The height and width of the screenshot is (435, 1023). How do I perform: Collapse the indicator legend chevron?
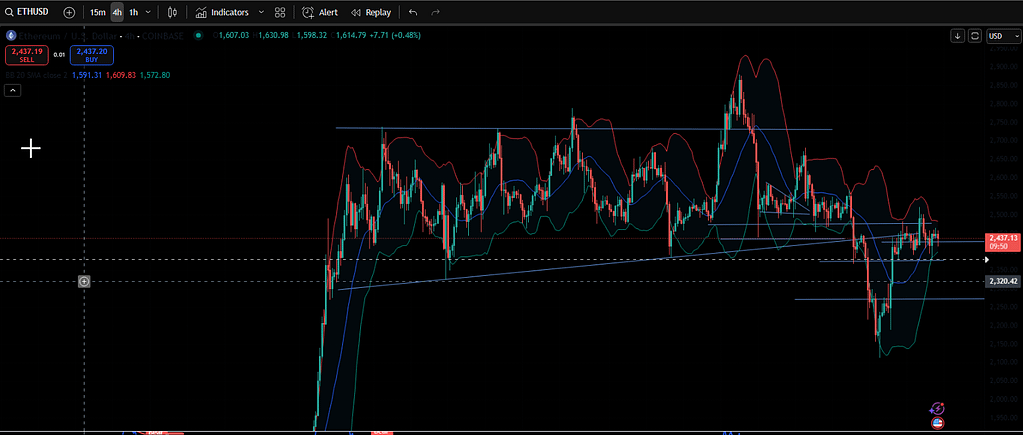click(13, 91)
